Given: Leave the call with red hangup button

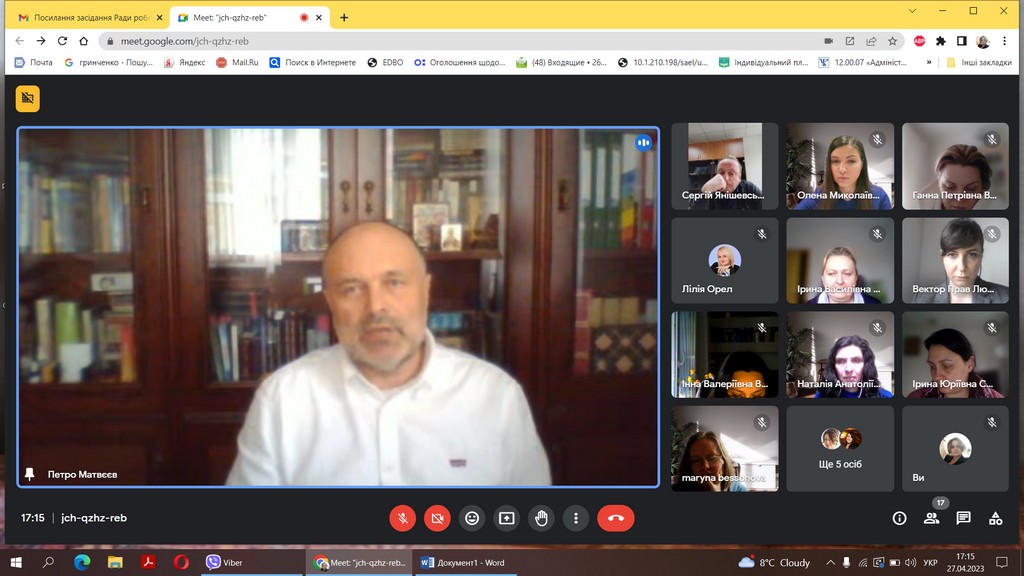Looking at the screenshot, I should 616,518.
